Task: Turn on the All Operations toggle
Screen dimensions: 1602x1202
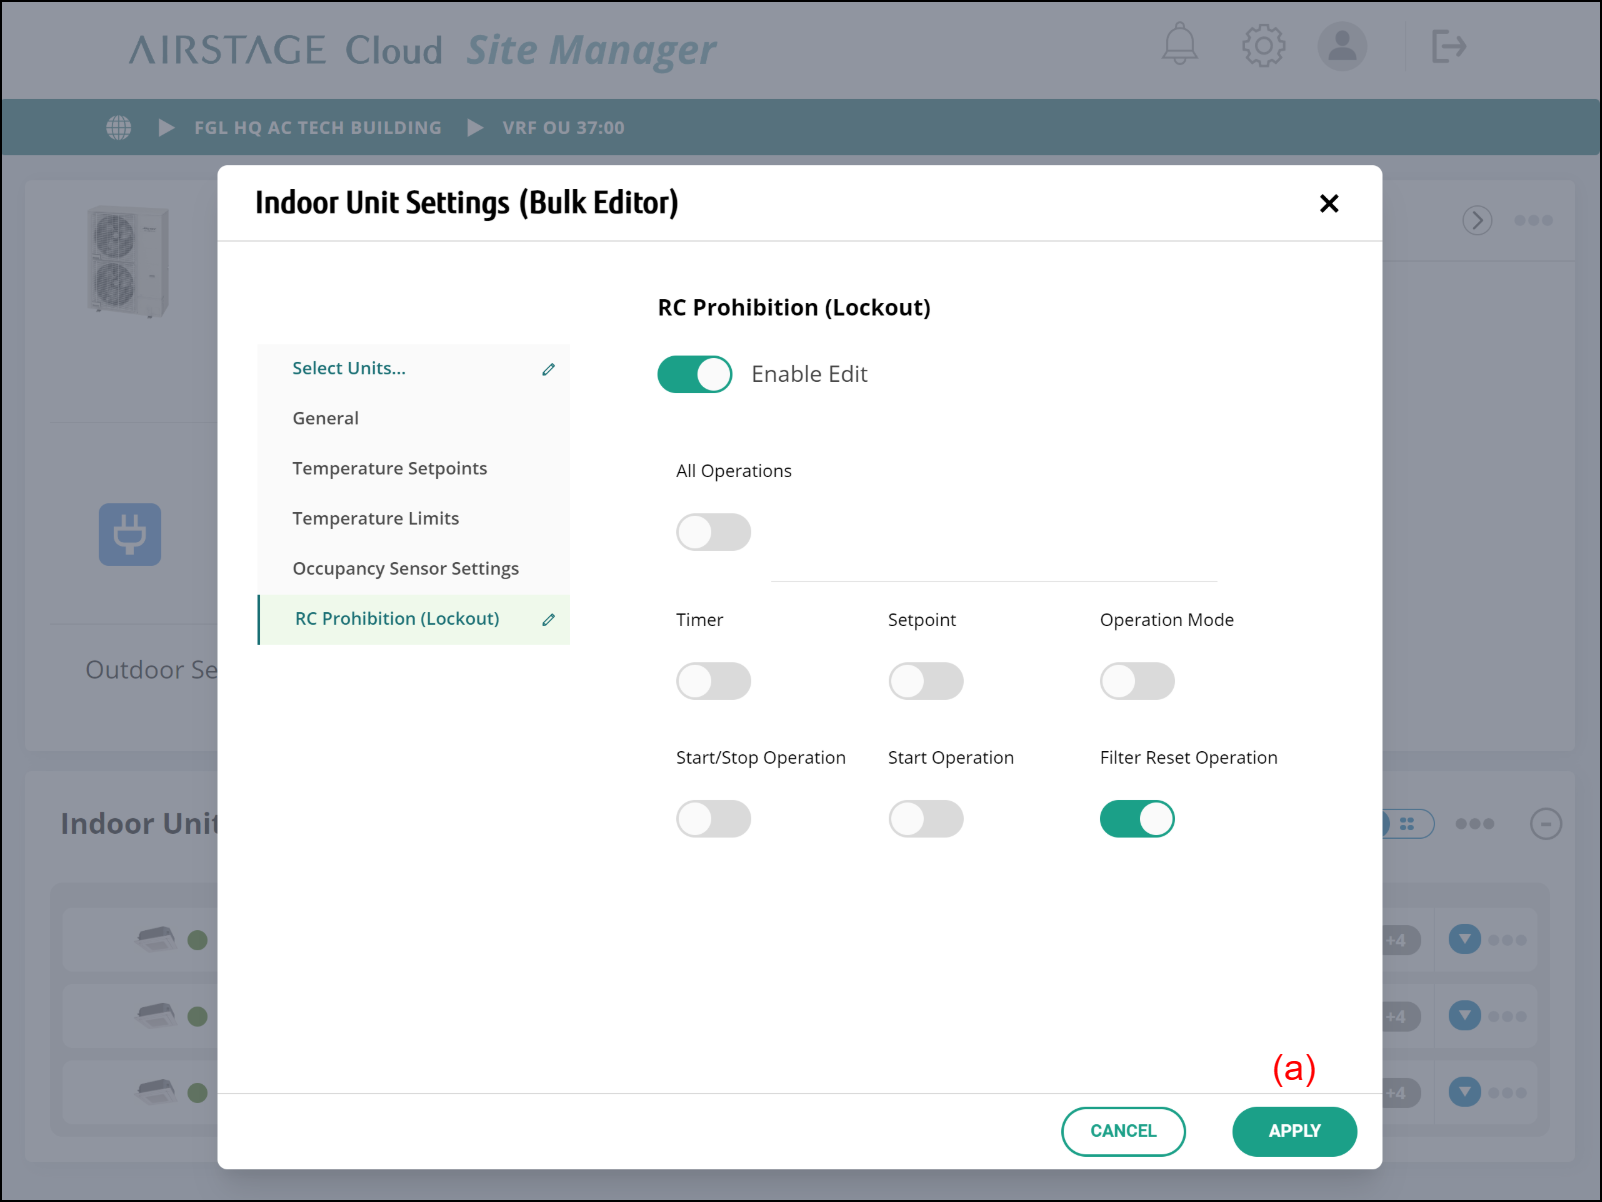Action: (714, 532)
